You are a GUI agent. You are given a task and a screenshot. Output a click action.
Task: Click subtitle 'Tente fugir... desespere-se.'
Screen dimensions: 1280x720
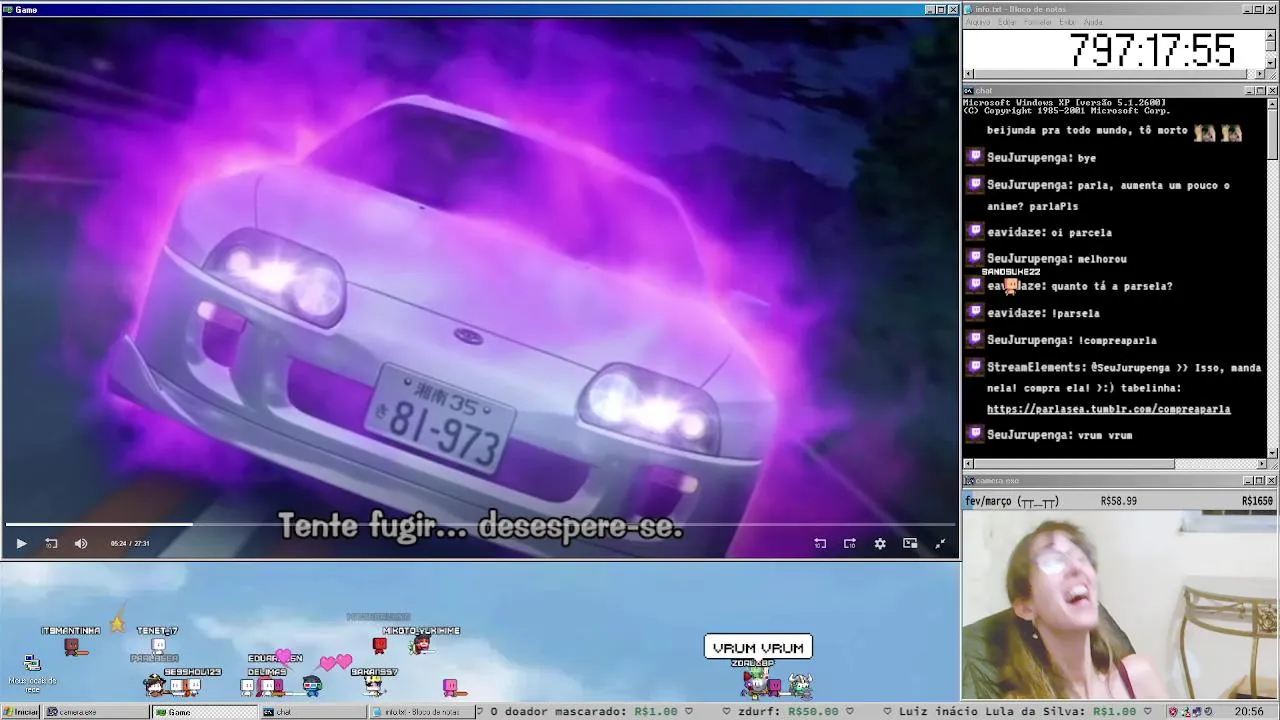(x=480, y=526)
